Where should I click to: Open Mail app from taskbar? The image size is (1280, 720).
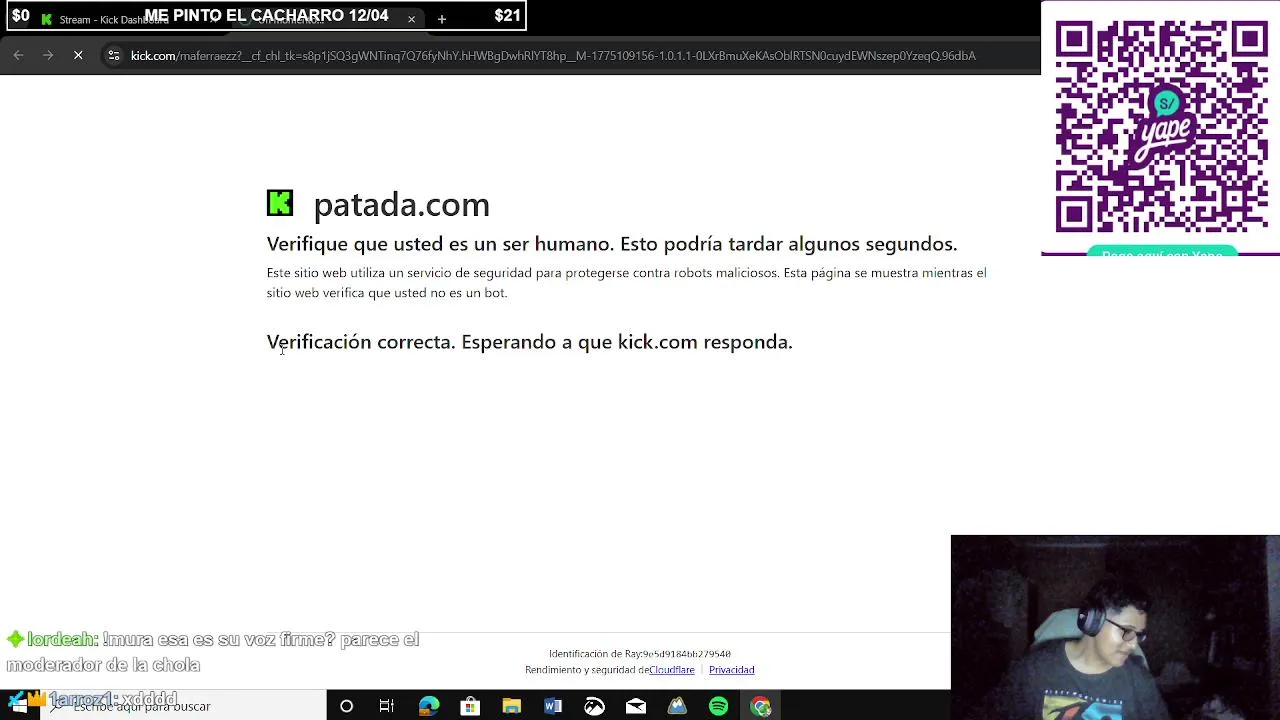pyautogui.click(x=636, y=706)
